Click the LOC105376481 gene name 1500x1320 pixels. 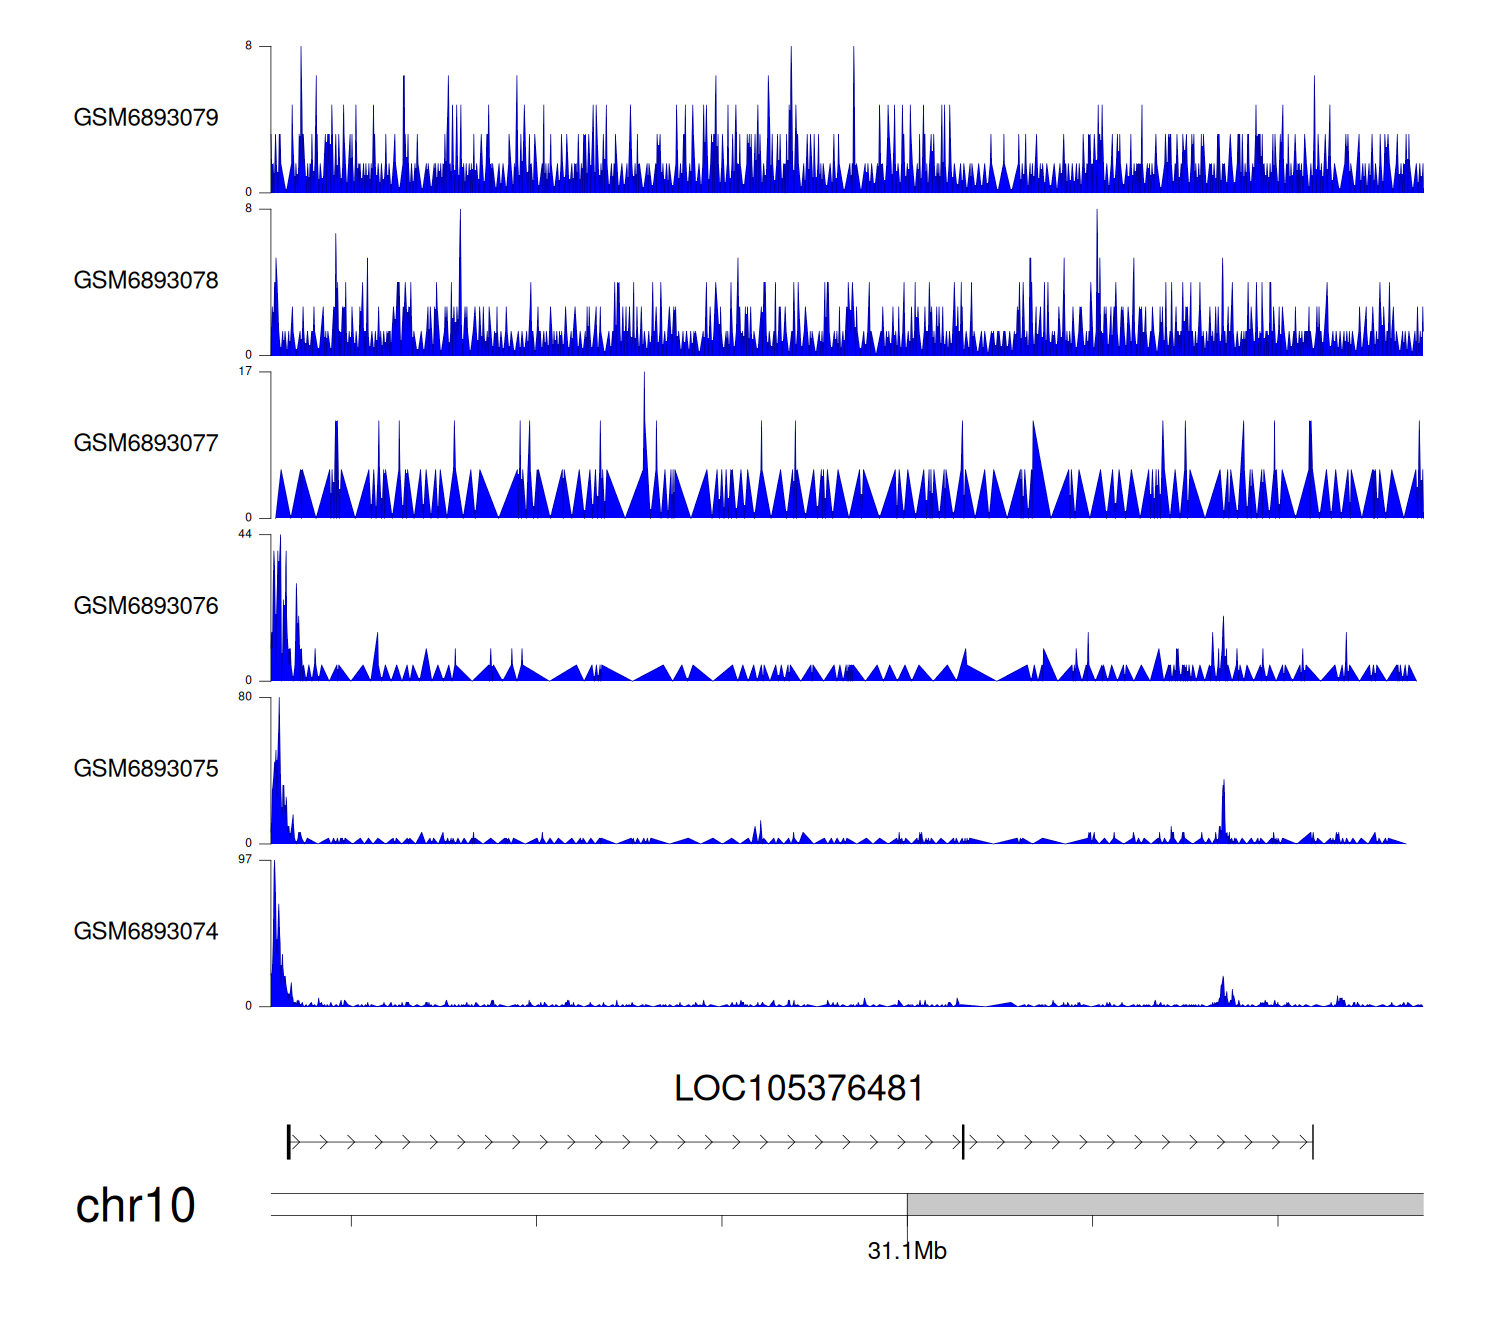click(x=798, y=1089)
